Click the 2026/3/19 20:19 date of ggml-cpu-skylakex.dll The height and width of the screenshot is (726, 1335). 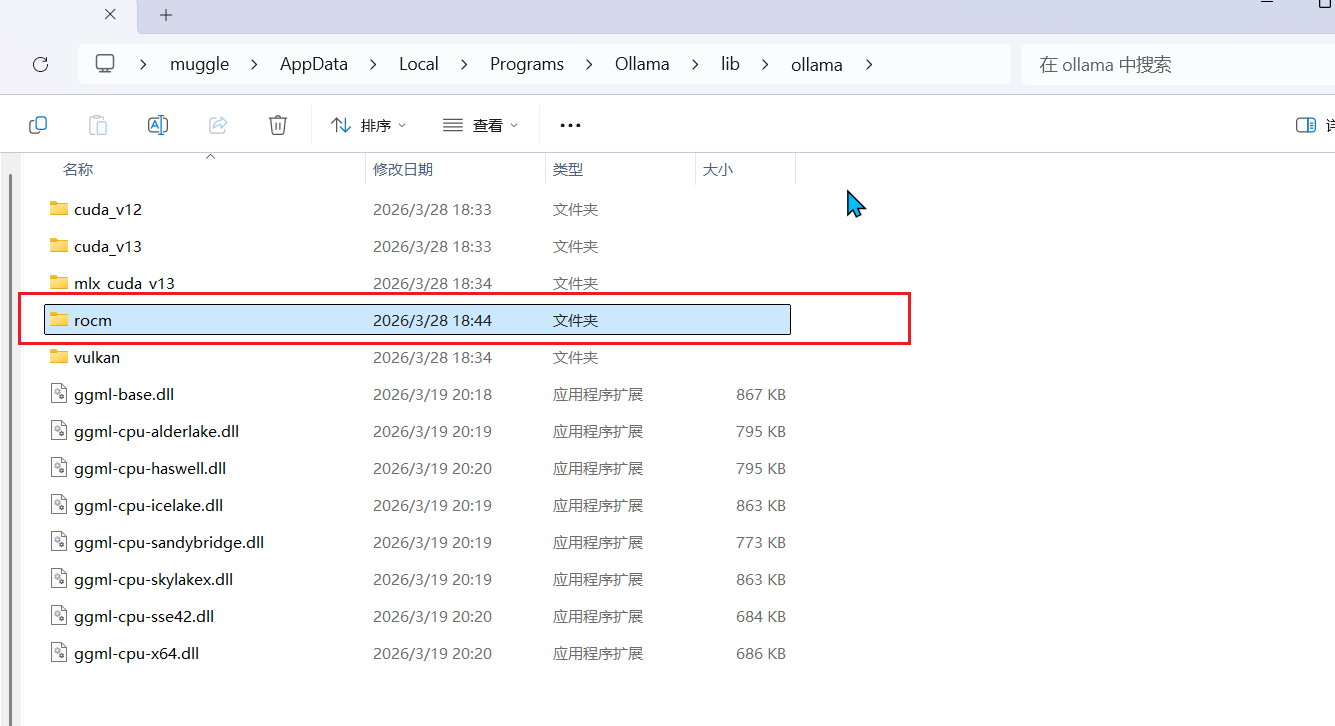[x=432, y=579]
